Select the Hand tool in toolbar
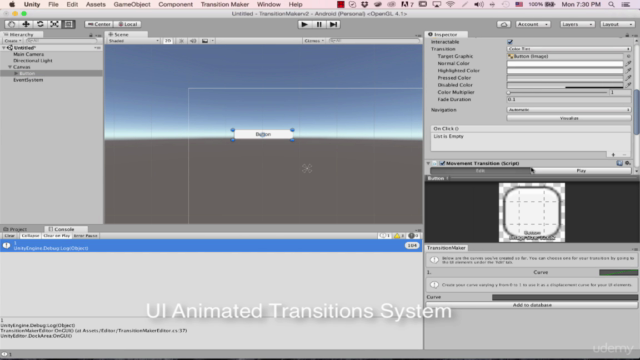Viewport: 640px width, 360px height. 11,24
